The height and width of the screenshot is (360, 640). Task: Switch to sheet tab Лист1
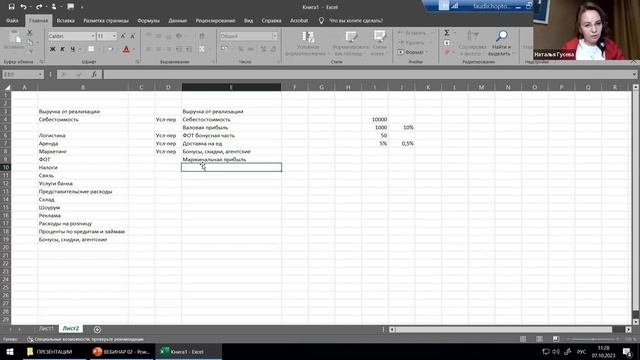tap(46, 329)
